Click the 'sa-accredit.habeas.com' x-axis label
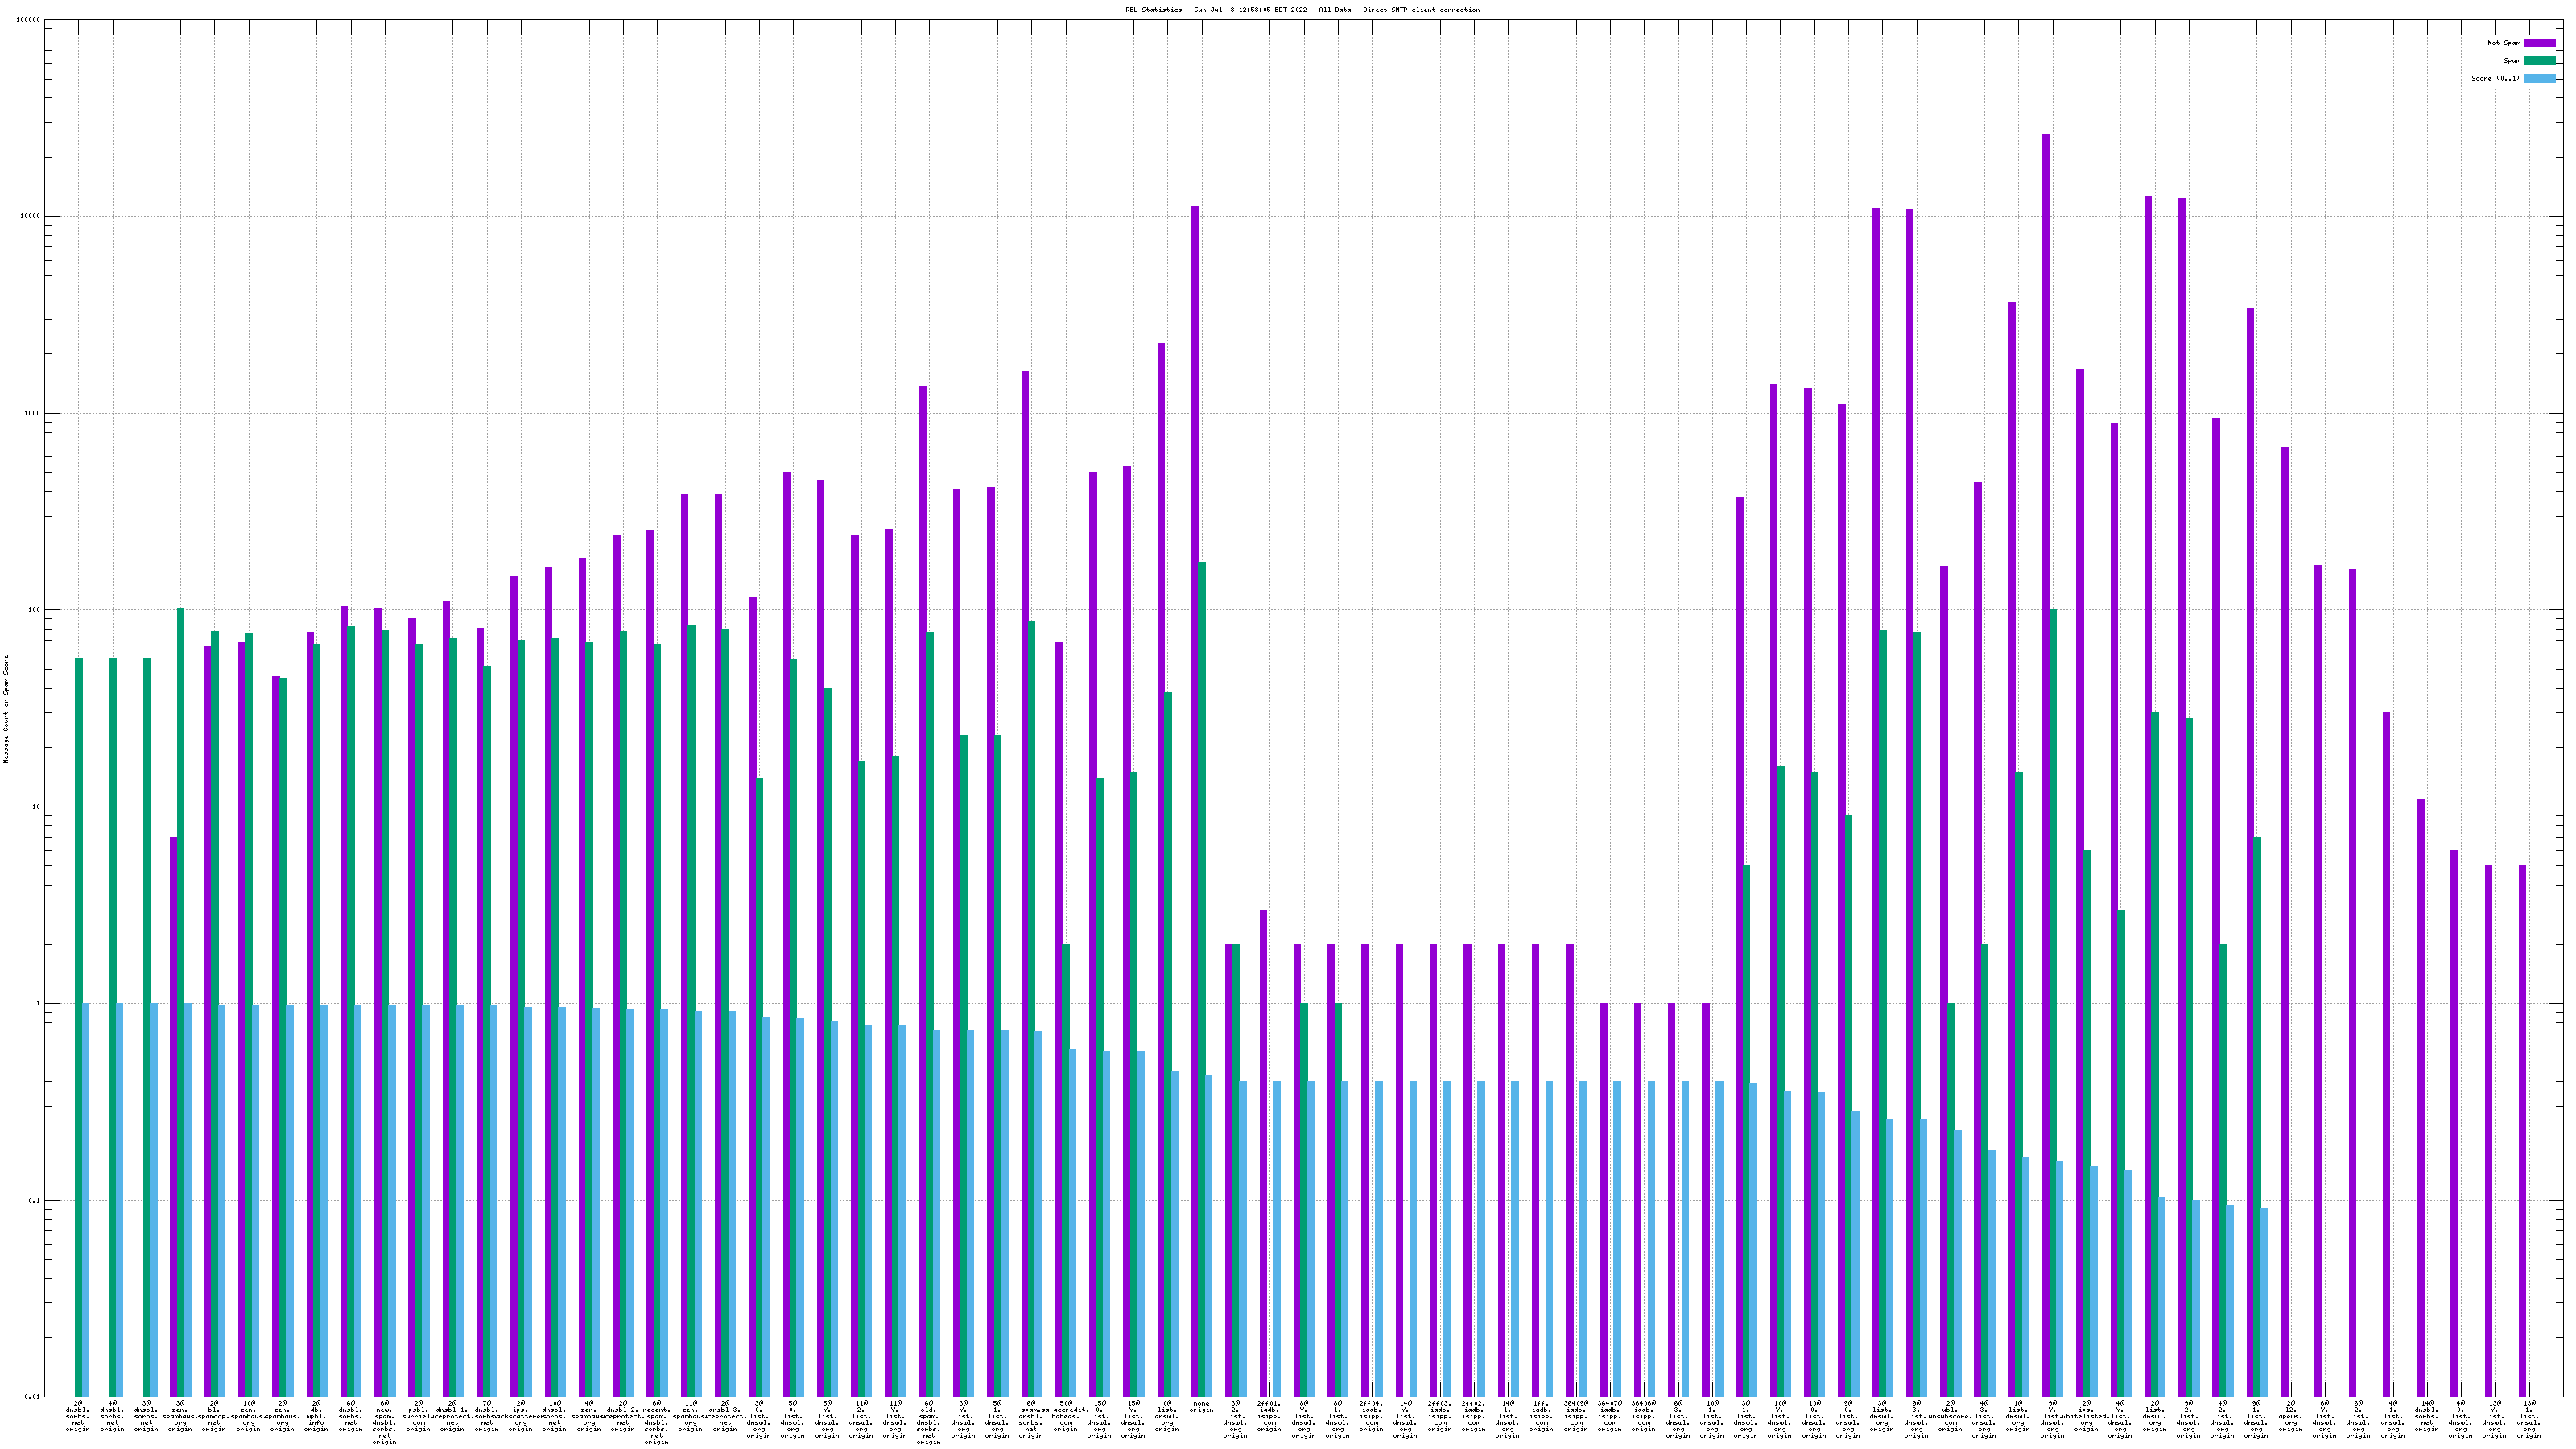2576x1449 pixels. [1065, 1416]
